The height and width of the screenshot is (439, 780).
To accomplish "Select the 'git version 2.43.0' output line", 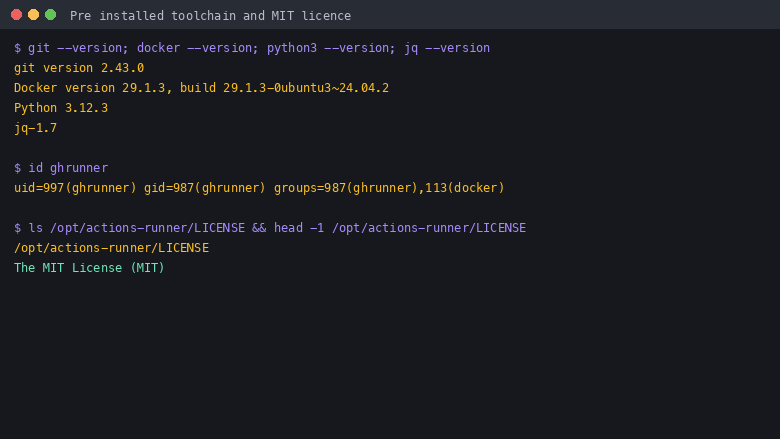I will tap(79, 68).
